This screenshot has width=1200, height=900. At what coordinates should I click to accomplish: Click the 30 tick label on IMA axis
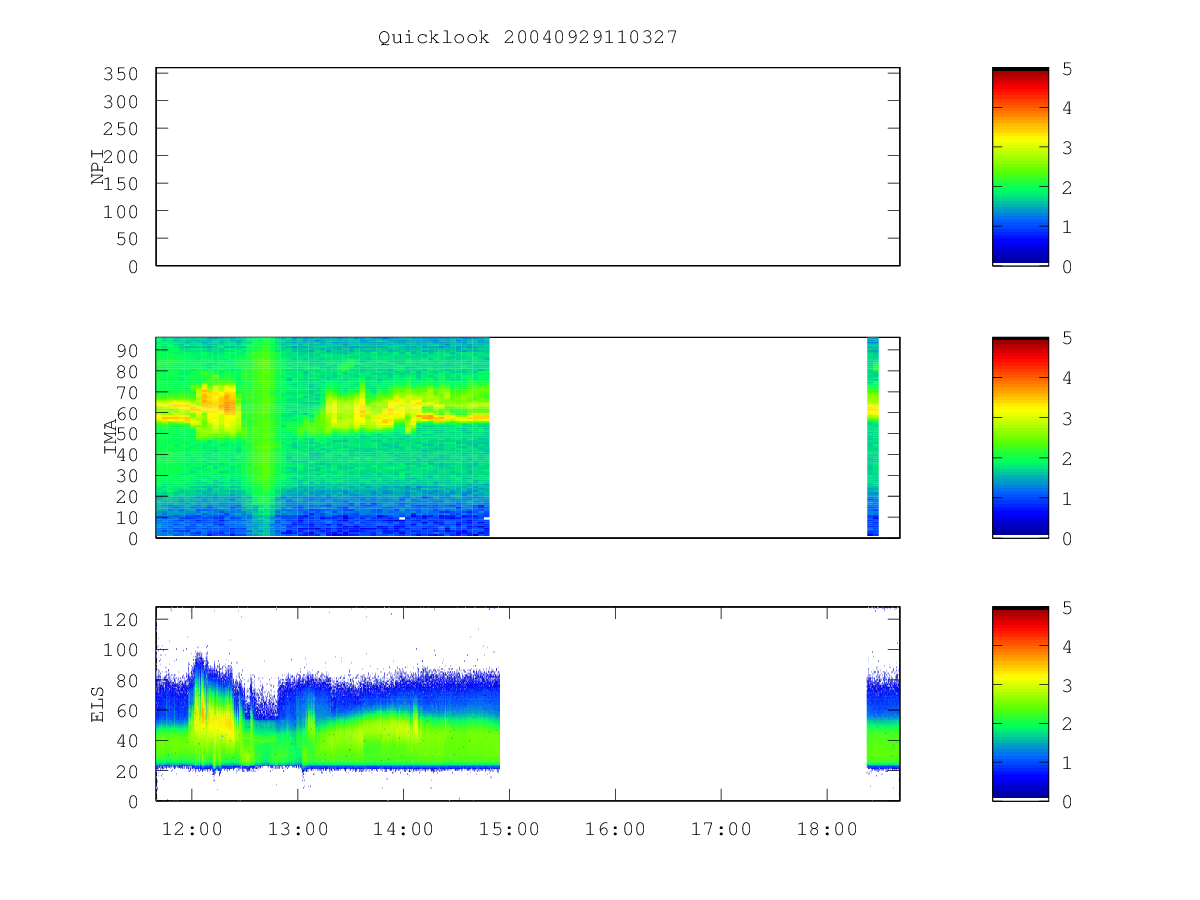pos(127,476)
